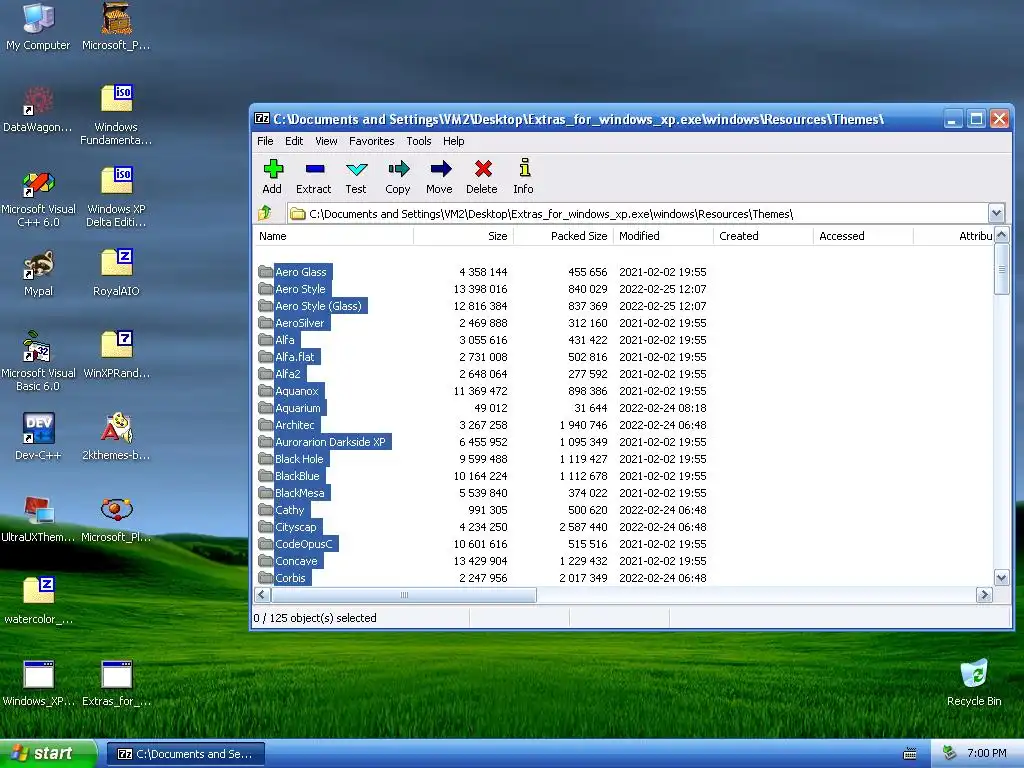Select watercolor archive desktop icon
Viewport: 1024px width, 768px height.
(38, 601)
